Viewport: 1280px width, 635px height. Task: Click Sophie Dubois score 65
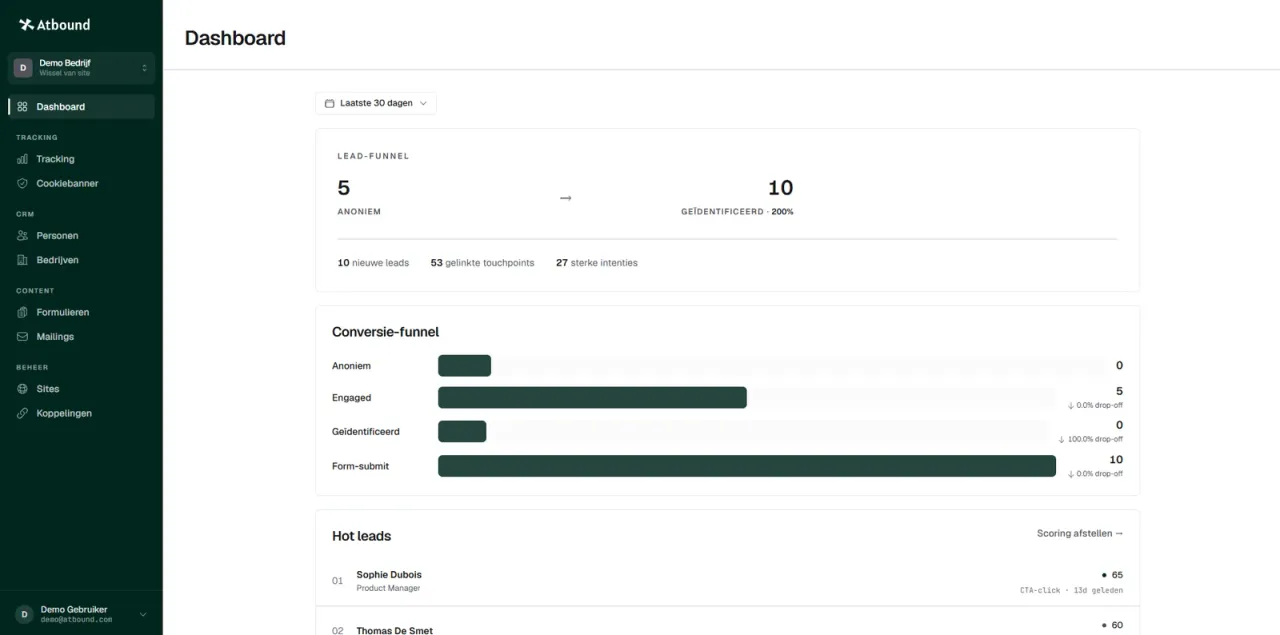tap(1112, 575)
